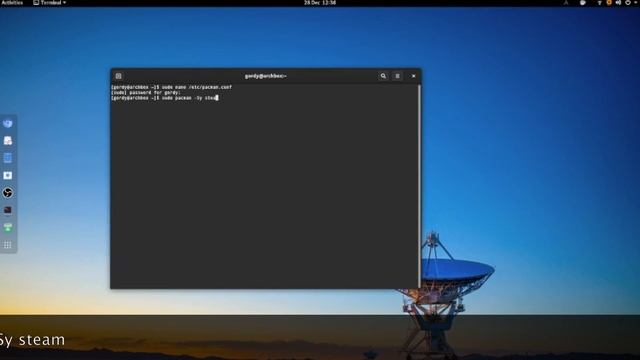This screenshot has width=640, height=360.
Task: Click the network icon in top bar
Action: click(x=600, y=2)
